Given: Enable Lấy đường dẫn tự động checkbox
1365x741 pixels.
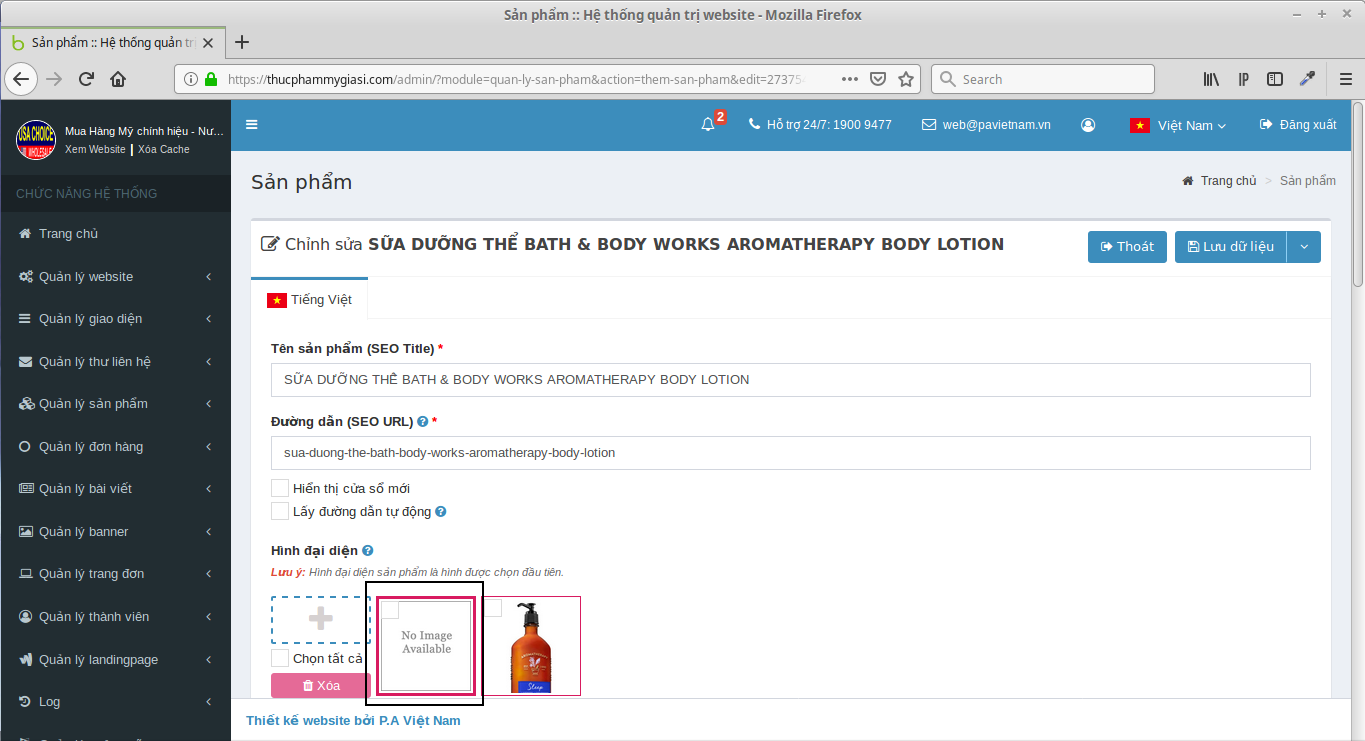Looking at the screenshot, I should (280, 511).
